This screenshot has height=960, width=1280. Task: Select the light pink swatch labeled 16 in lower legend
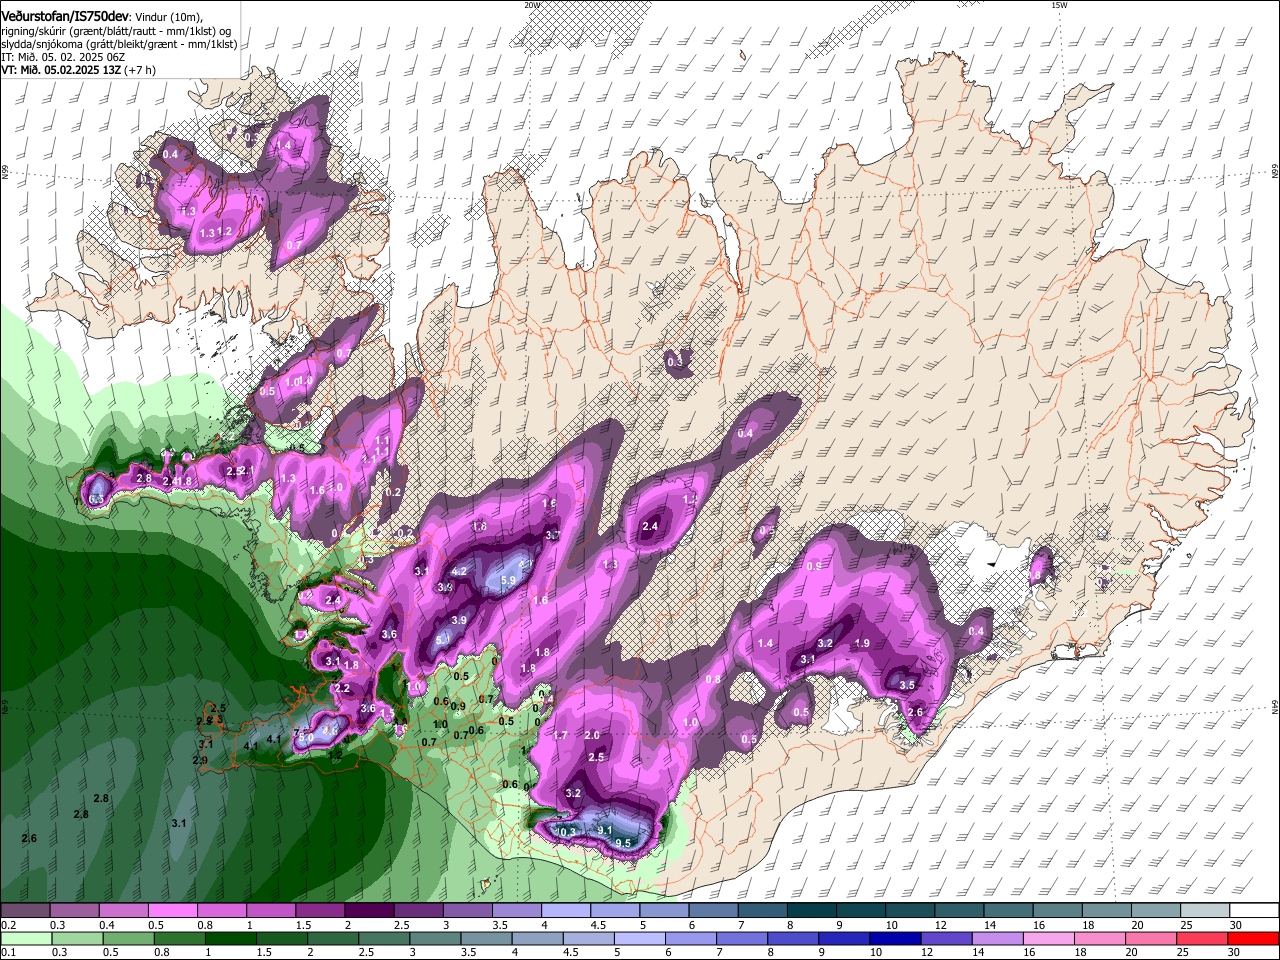(1049, 939)
